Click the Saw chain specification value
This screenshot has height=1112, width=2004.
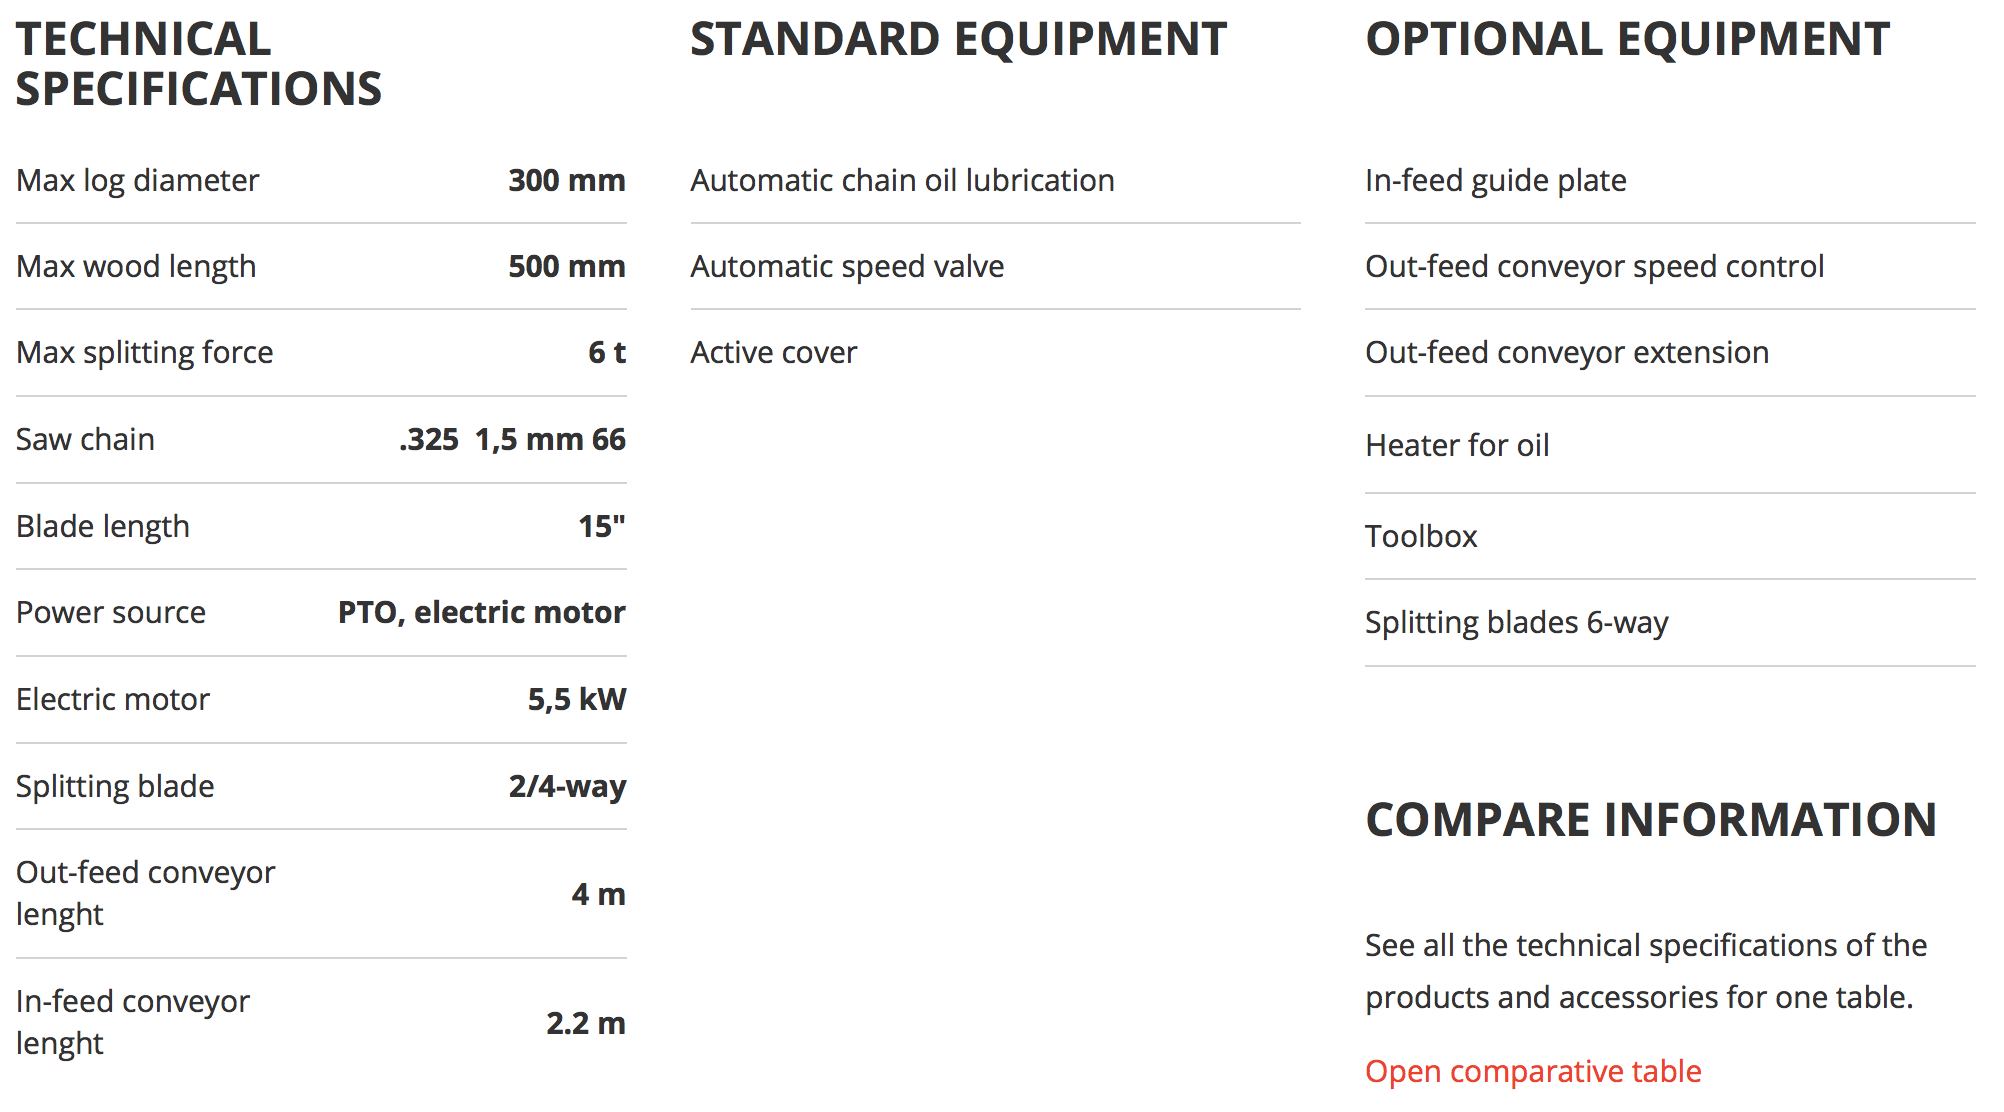512,439
